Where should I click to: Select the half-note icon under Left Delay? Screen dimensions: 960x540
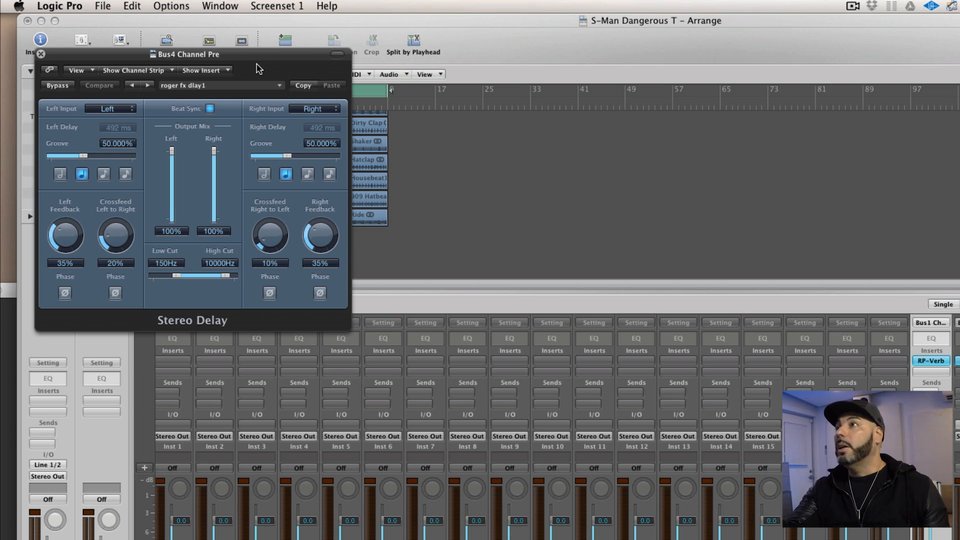[60, 174]
